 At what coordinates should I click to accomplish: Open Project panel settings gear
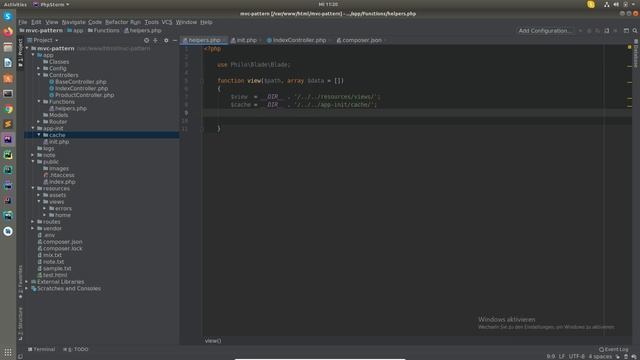pos(166,40)
